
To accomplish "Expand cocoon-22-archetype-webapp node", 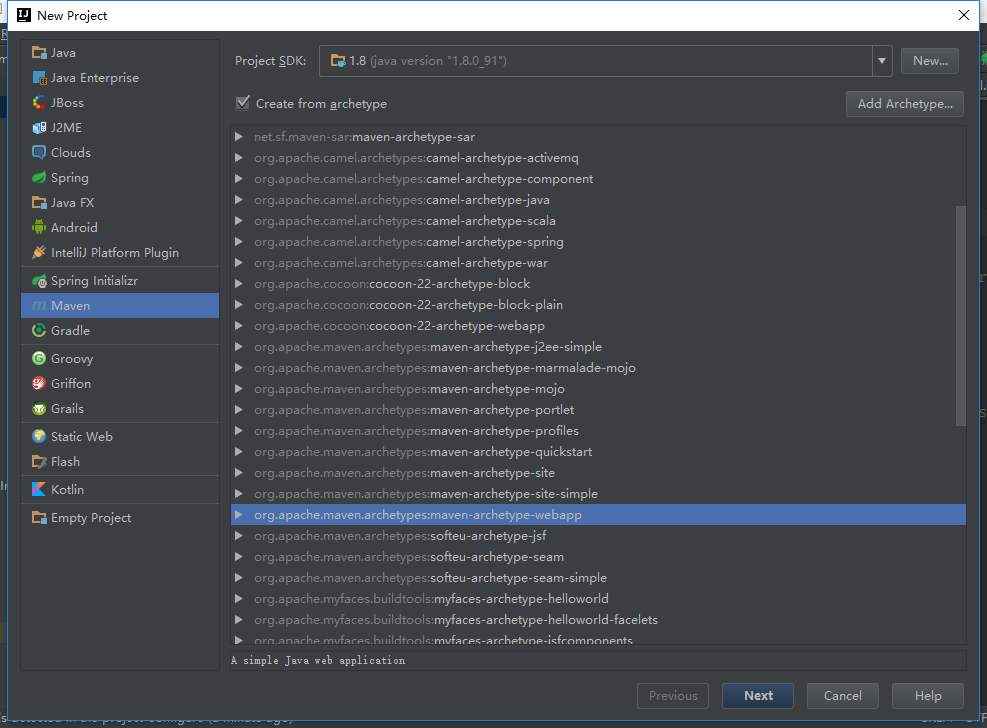I will pyautogui.click(x=239, y=326).
